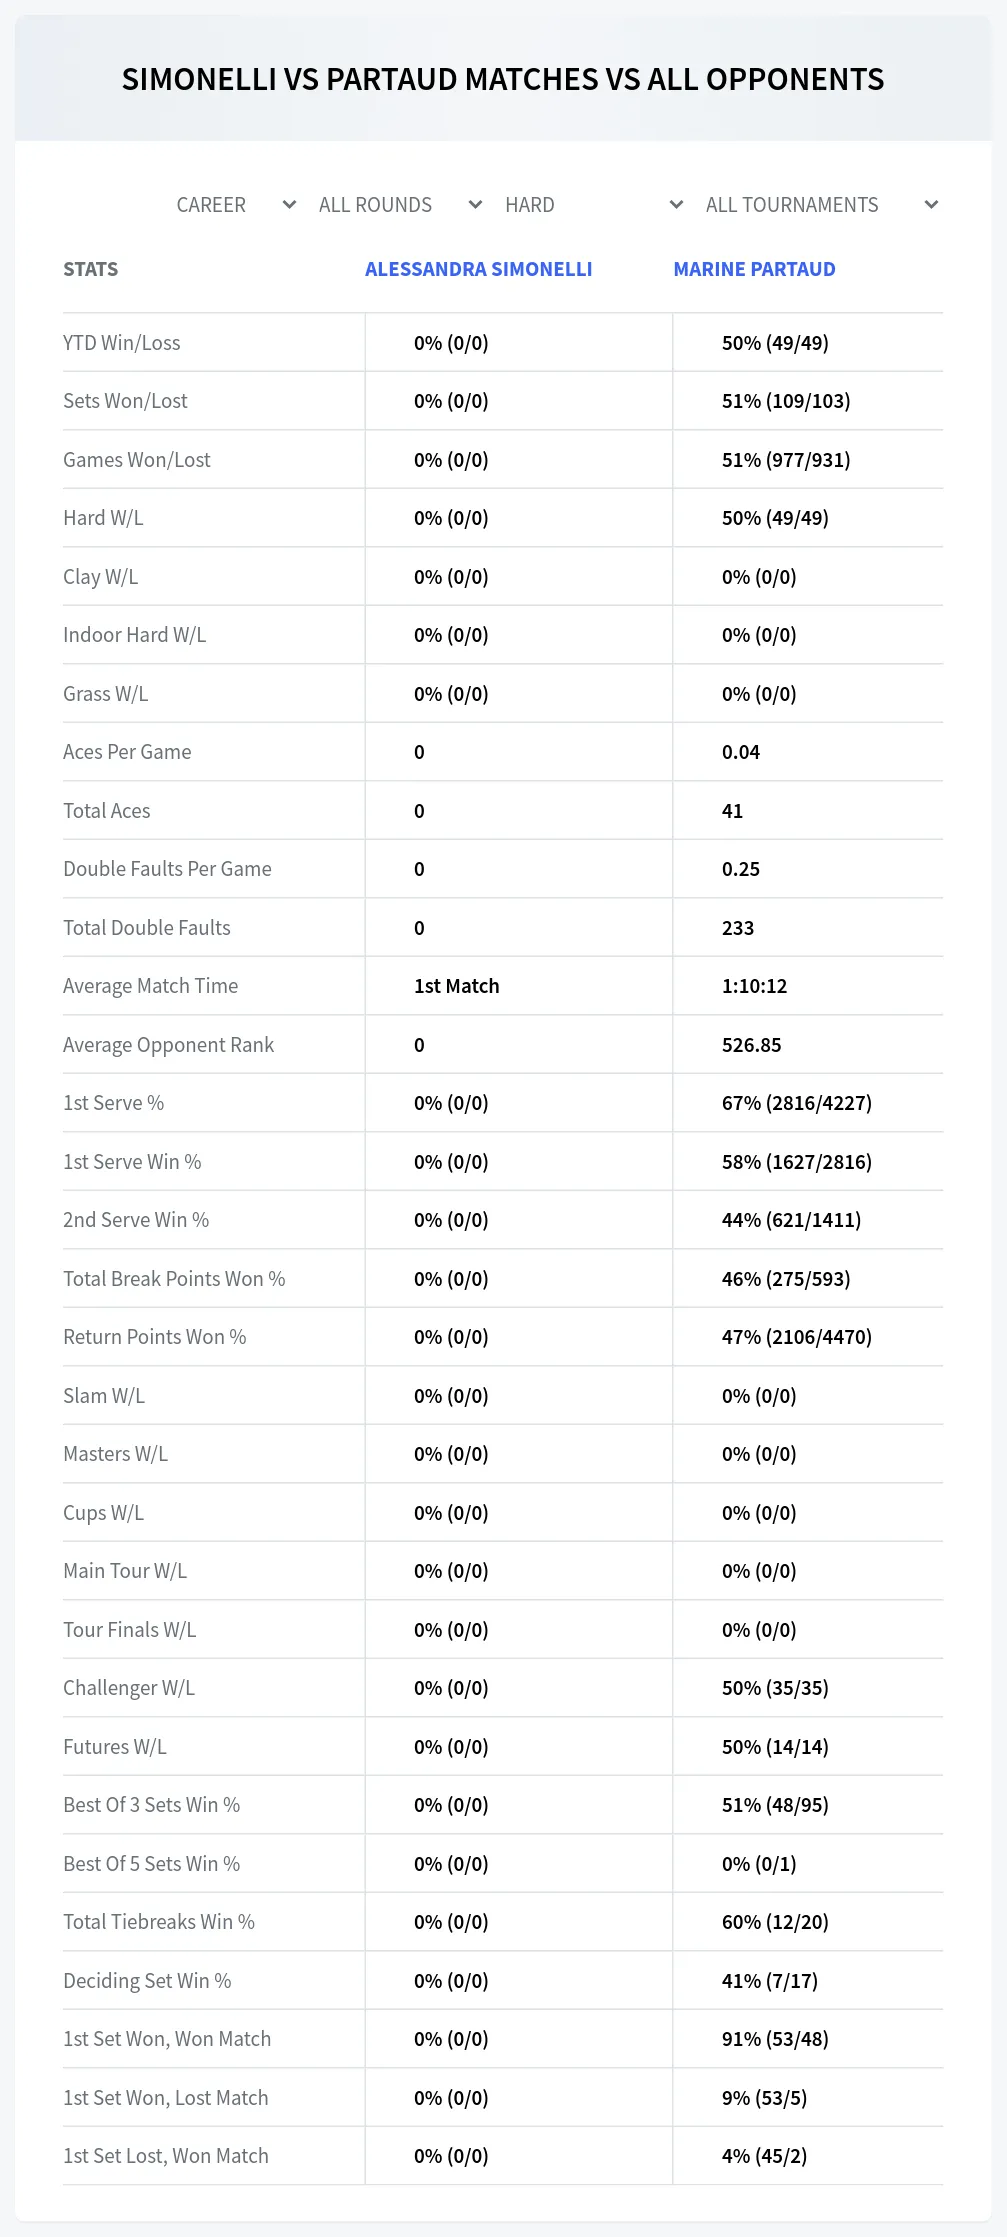Open the CAREER dropdown

(236, 205)
